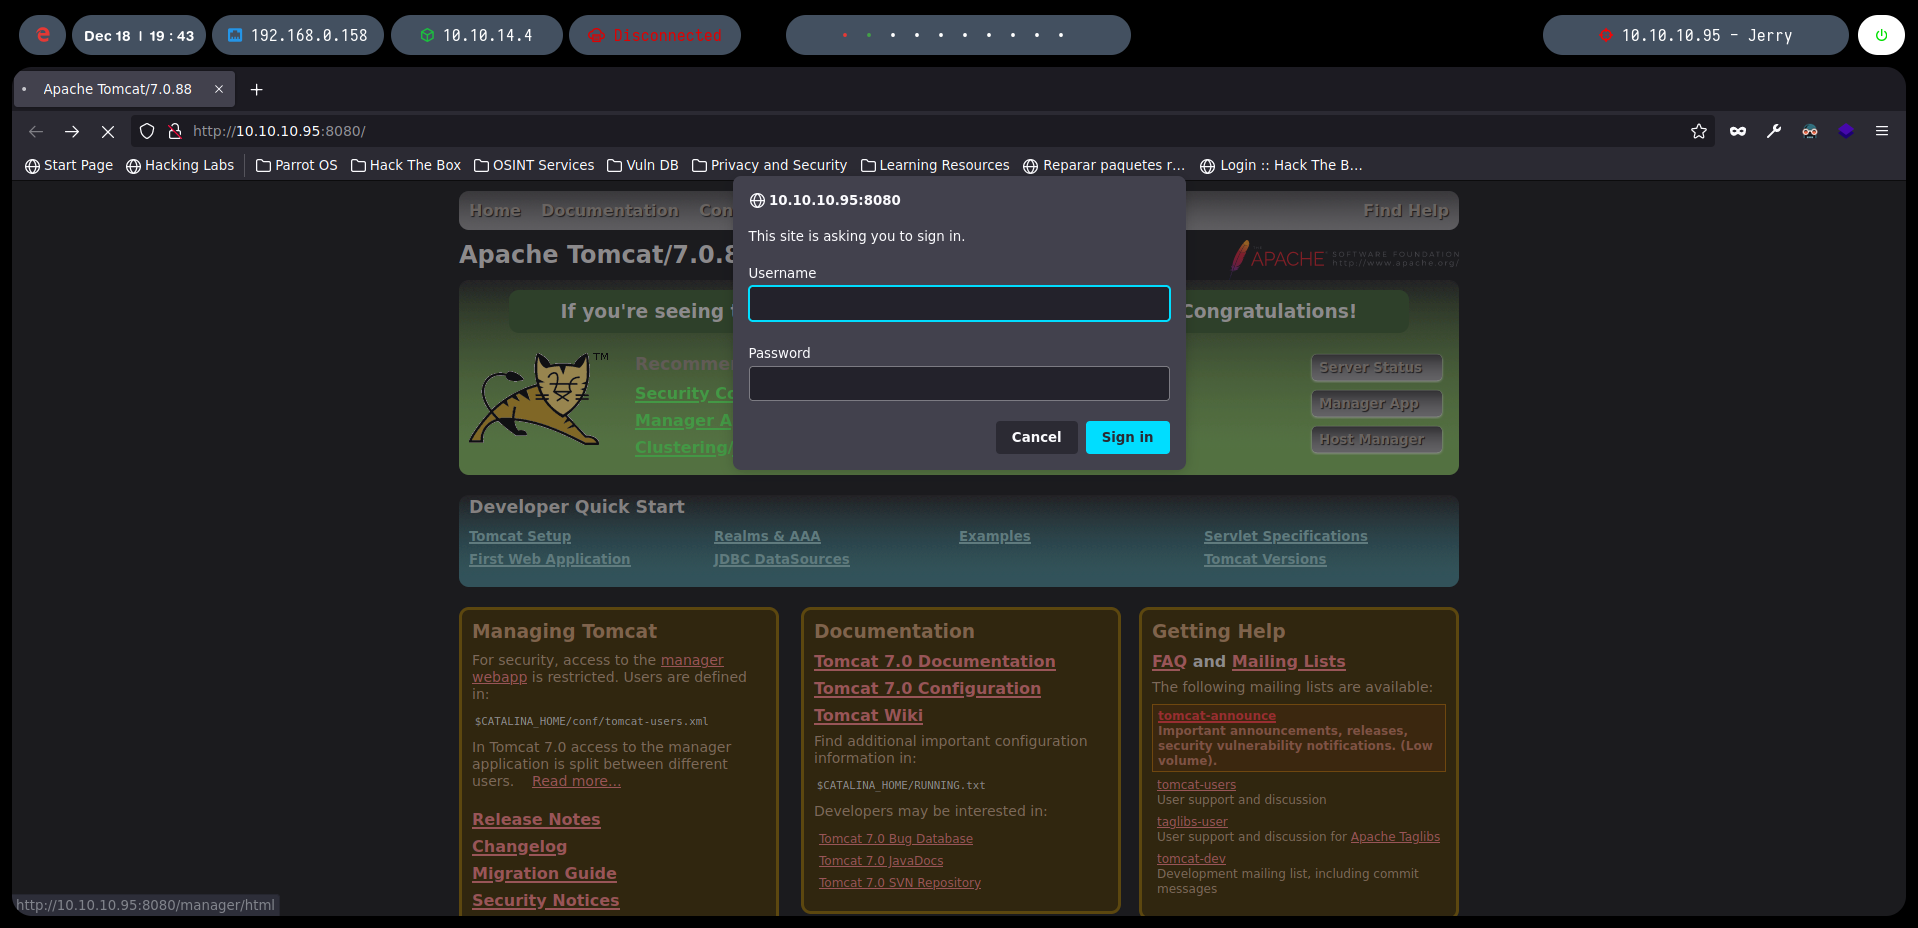Image resolution: width=1918 pixels, height=928 pixels.
Task: Open Tomcat 7.0 Configuration link
Action: [927, 689]
